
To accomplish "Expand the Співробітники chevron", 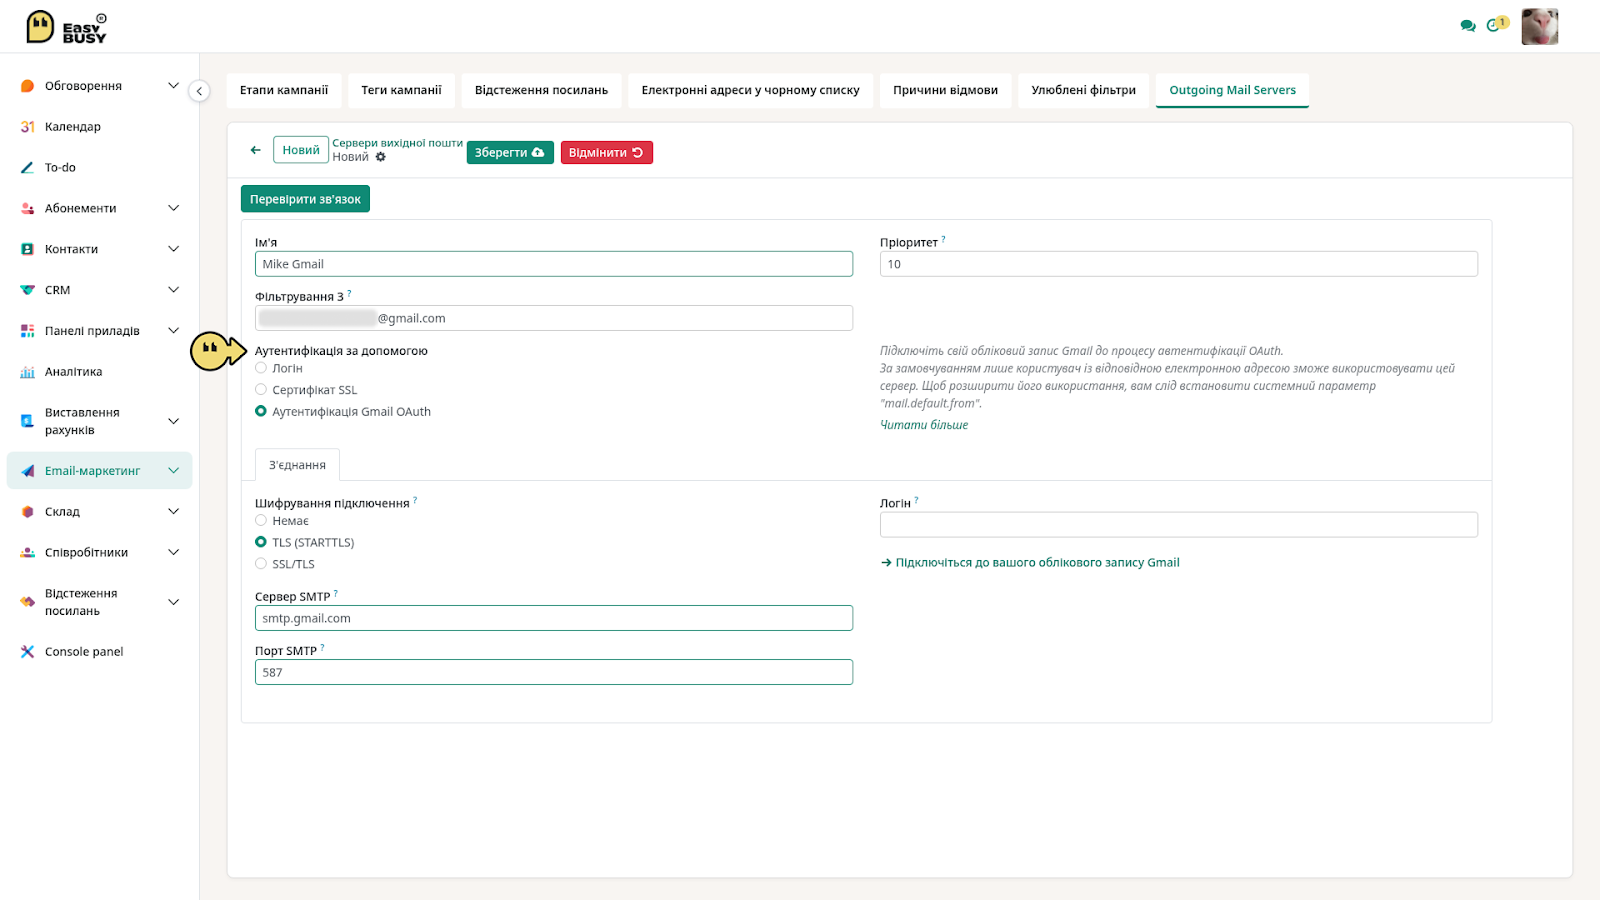I will (173, 553).
